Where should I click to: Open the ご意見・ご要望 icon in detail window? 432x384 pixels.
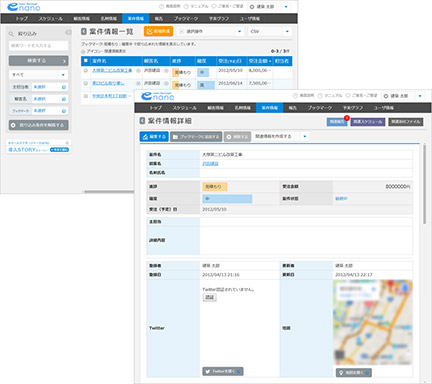348,96
